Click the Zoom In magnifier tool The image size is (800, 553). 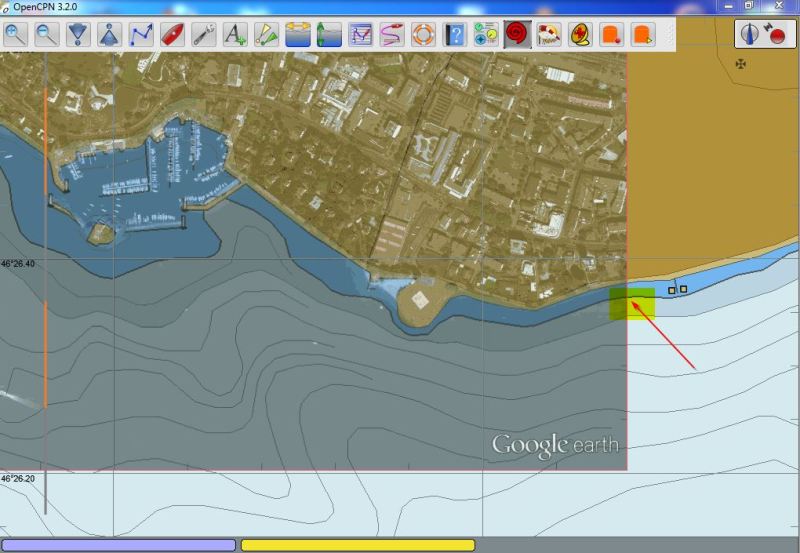[15, 35]
